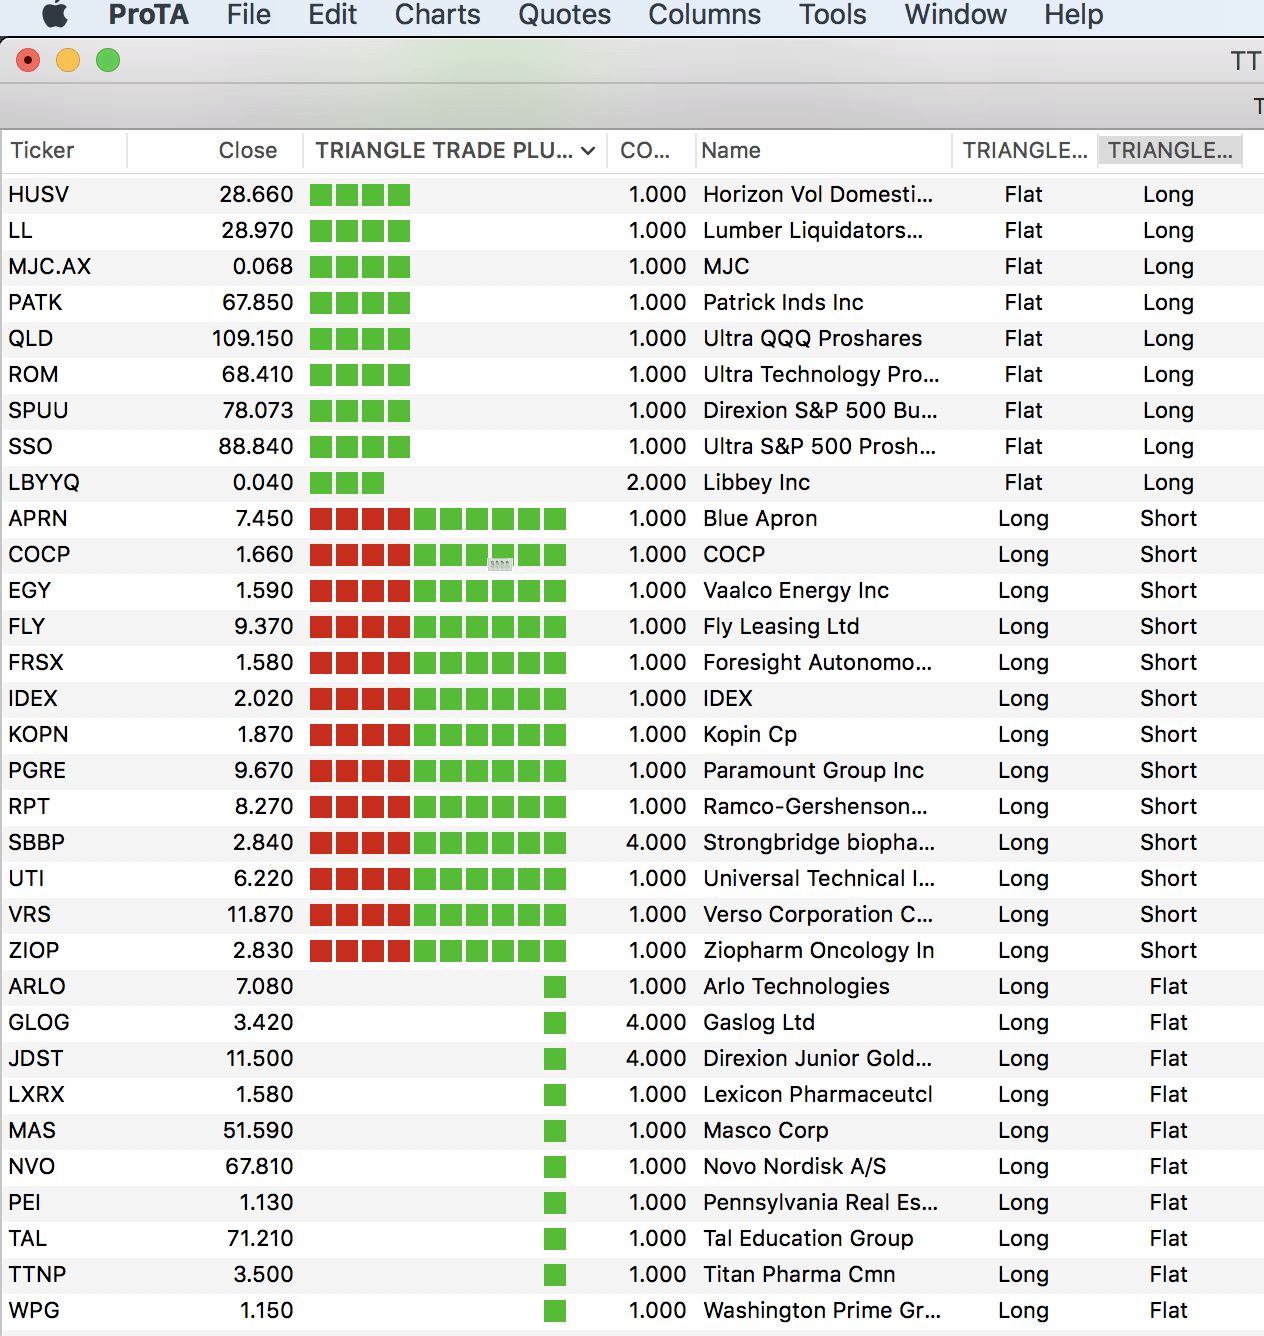Select the Novo Nordisk A/S row
This screenshot has width=1264, height=1336.
click(794, 1167)
